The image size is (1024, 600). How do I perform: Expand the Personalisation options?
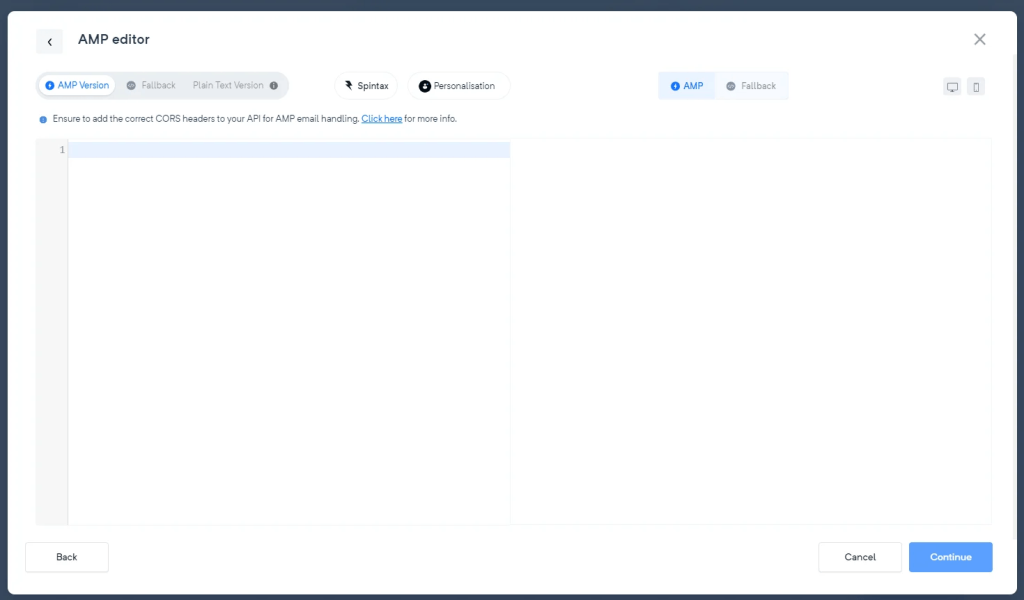click(x=458, y=85)
